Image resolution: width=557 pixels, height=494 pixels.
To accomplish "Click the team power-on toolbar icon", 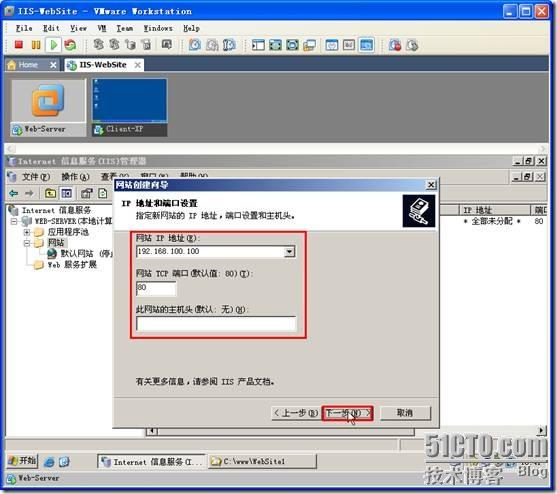I will (99, 45).
